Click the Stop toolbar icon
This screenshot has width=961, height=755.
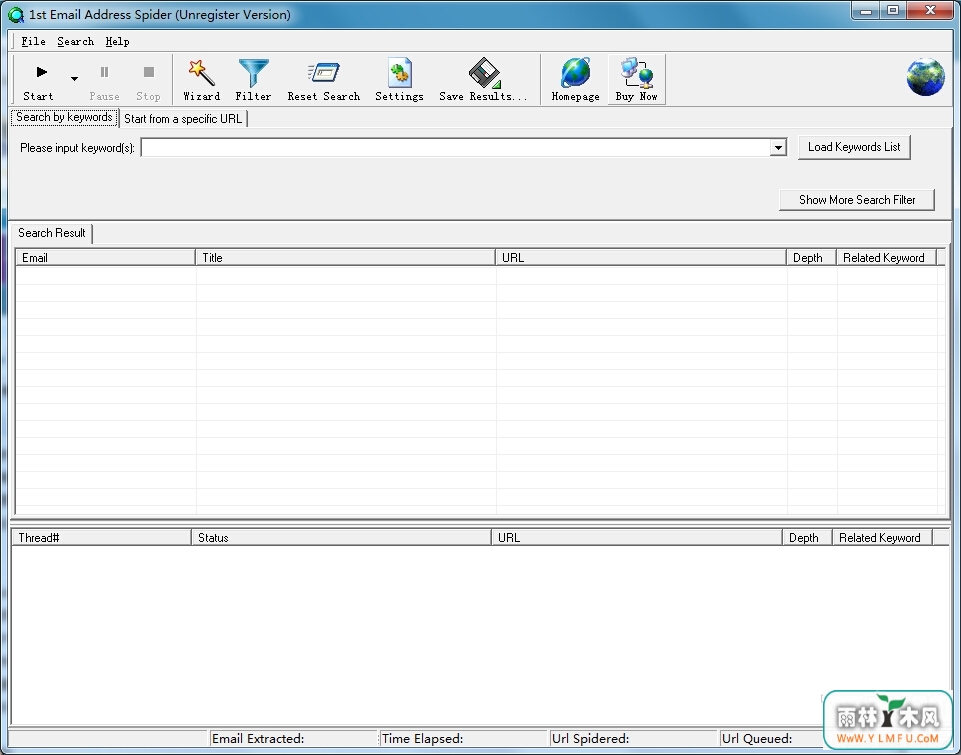coord(148,72)
